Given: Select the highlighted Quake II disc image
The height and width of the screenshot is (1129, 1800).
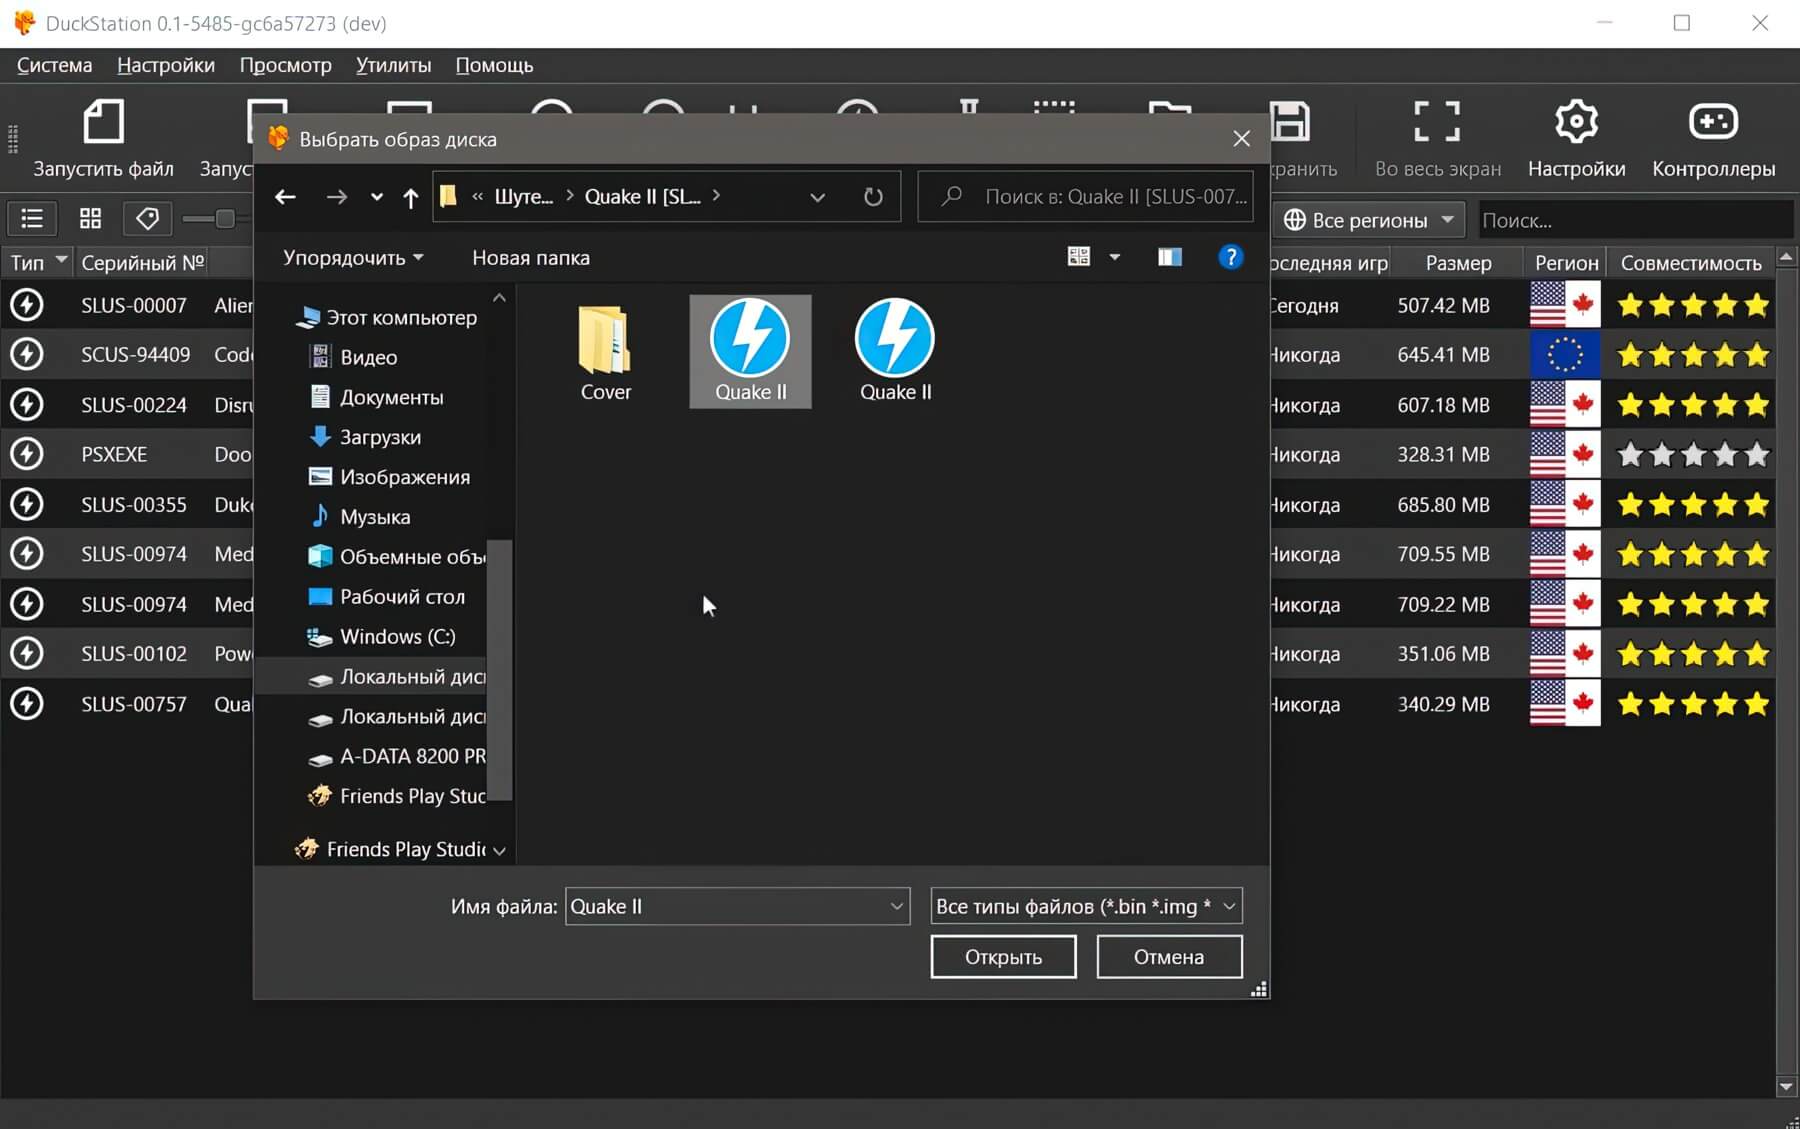Looking at the screenshot, I should [750, 352].
